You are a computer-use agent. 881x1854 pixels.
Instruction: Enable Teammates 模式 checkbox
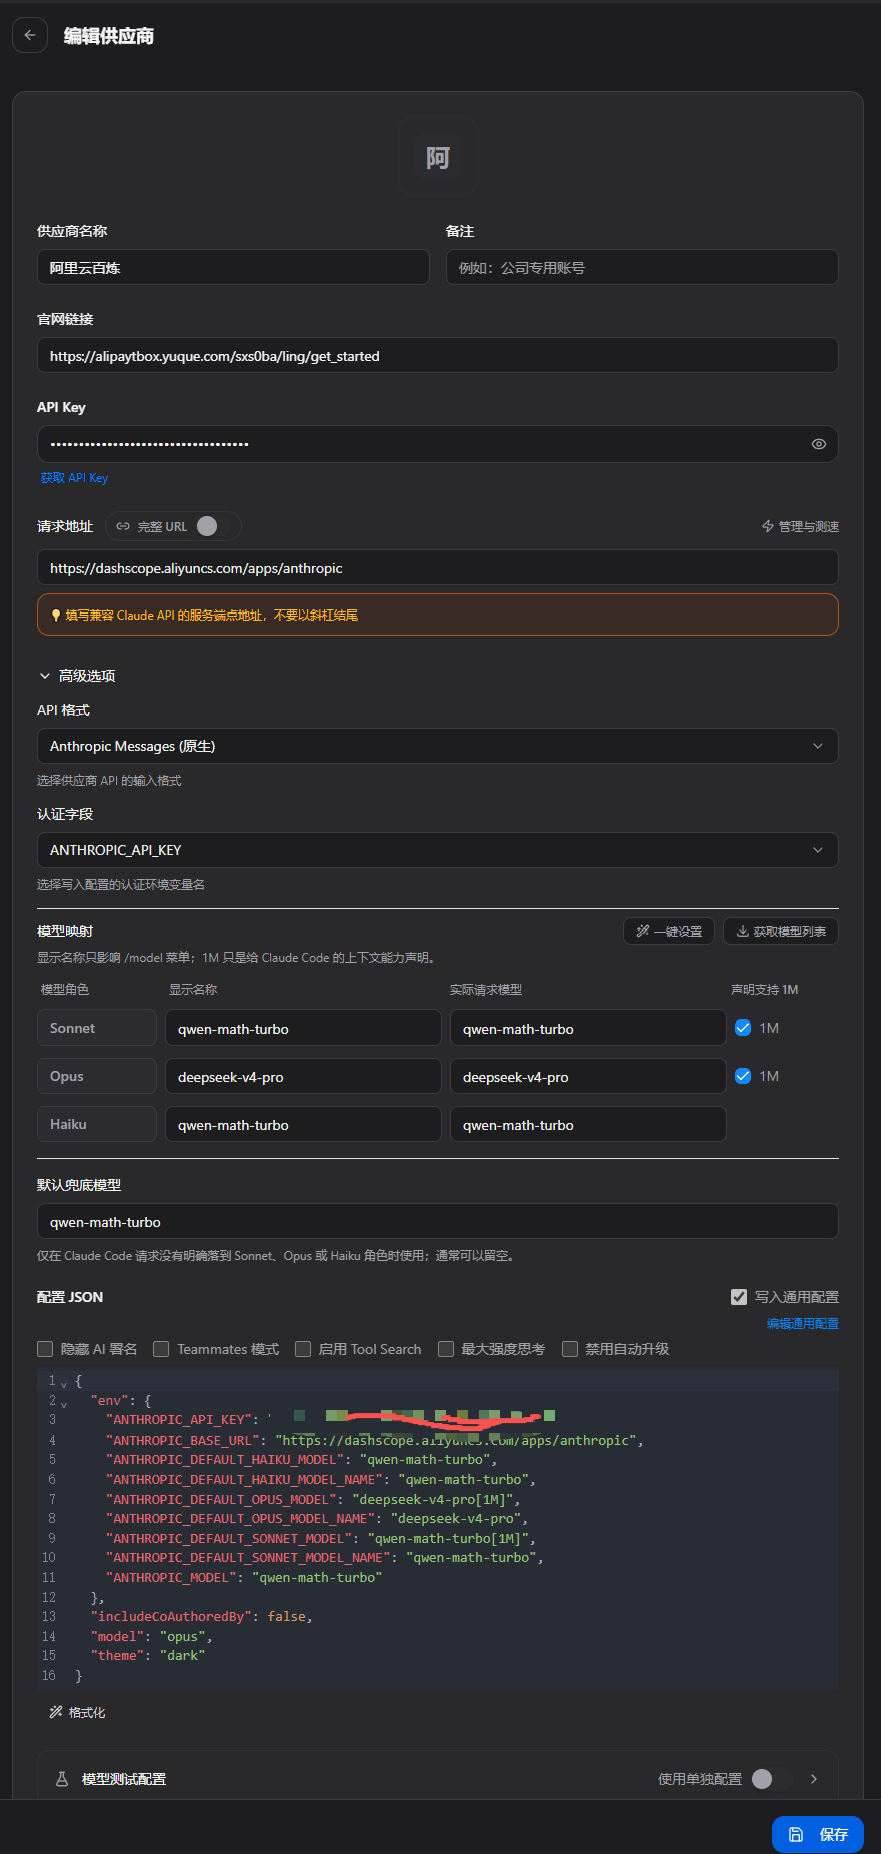click(161, 1349)
